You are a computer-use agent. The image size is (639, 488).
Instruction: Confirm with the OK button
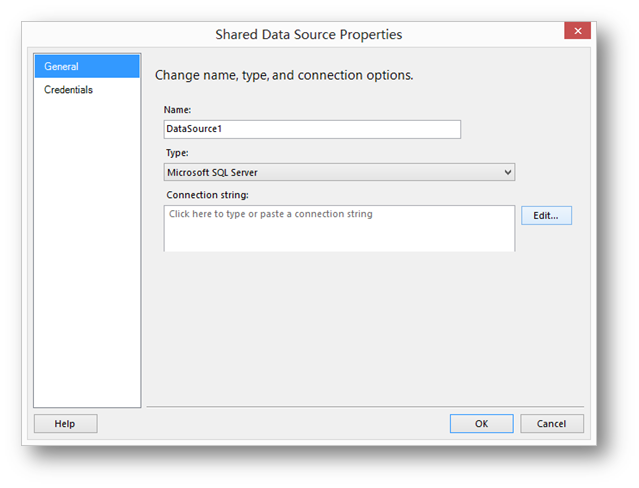tap(481, 424)
